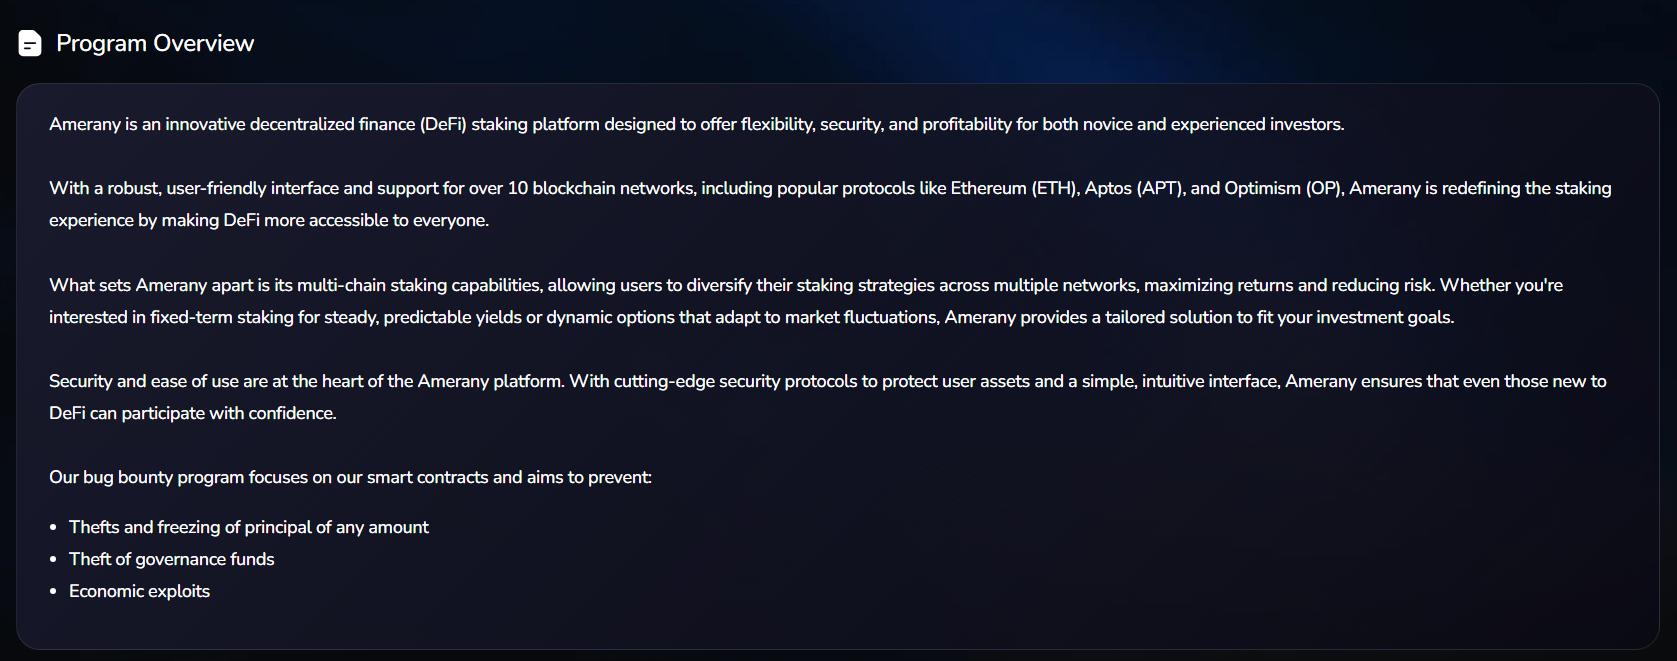Select "Thefts and freezing of principal" list item

248,527
